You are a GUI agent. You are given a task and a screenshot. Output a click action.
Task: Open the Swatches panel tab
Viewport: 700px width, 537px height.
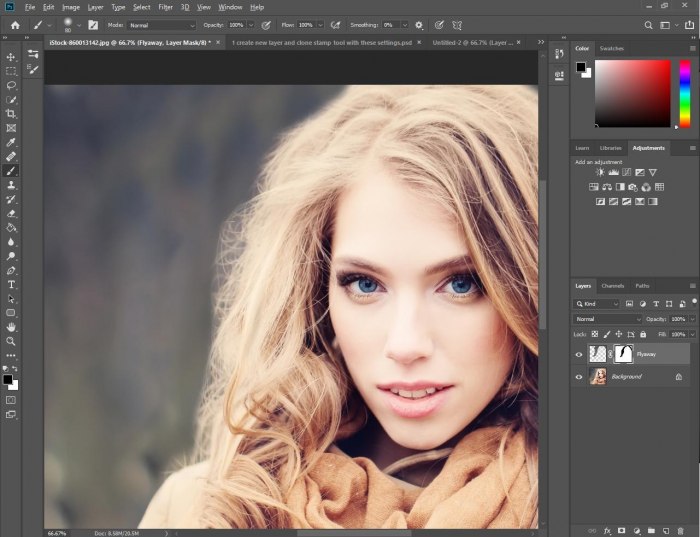(611, 48)
